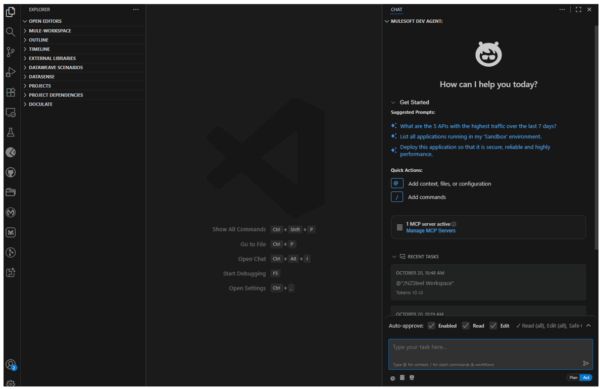Click the Go to File shortcut hint
600x389 pixels.
click(x=268, y=244)
